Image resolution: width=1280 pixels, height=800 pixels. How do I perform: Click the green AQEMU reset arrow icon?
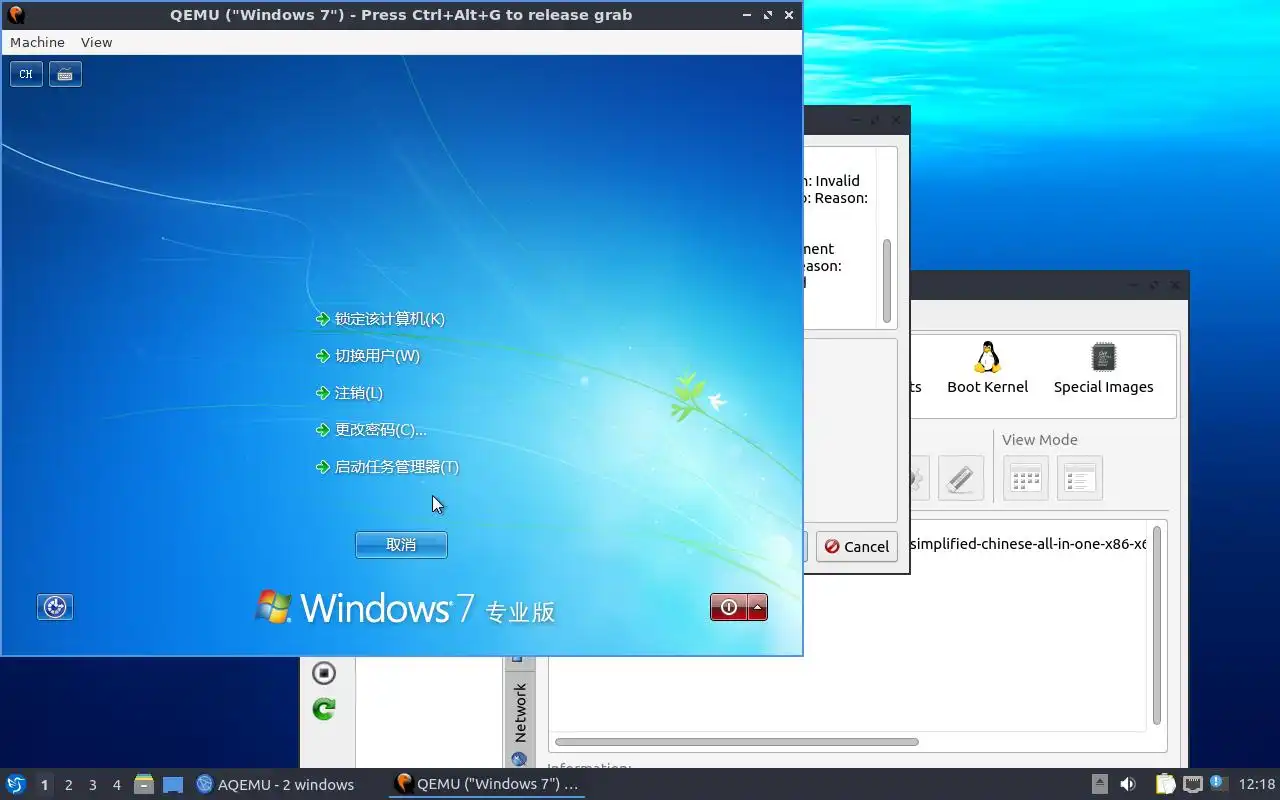[323, 709]
